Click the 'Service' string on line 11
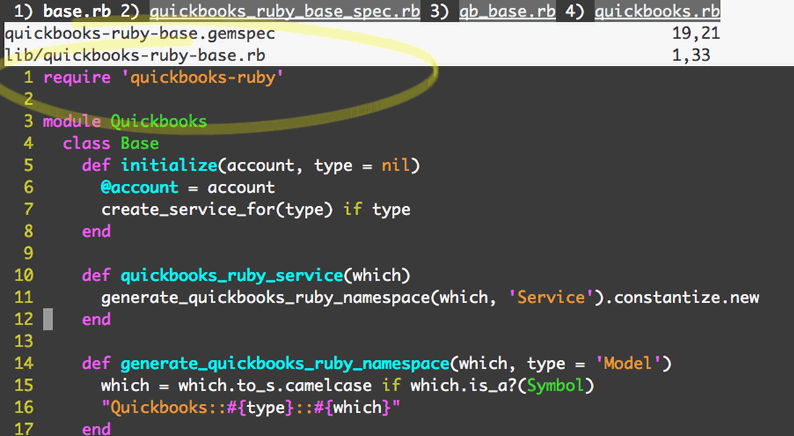The height and width of the screenshot is (436, 794). click(x=551, y=297)
